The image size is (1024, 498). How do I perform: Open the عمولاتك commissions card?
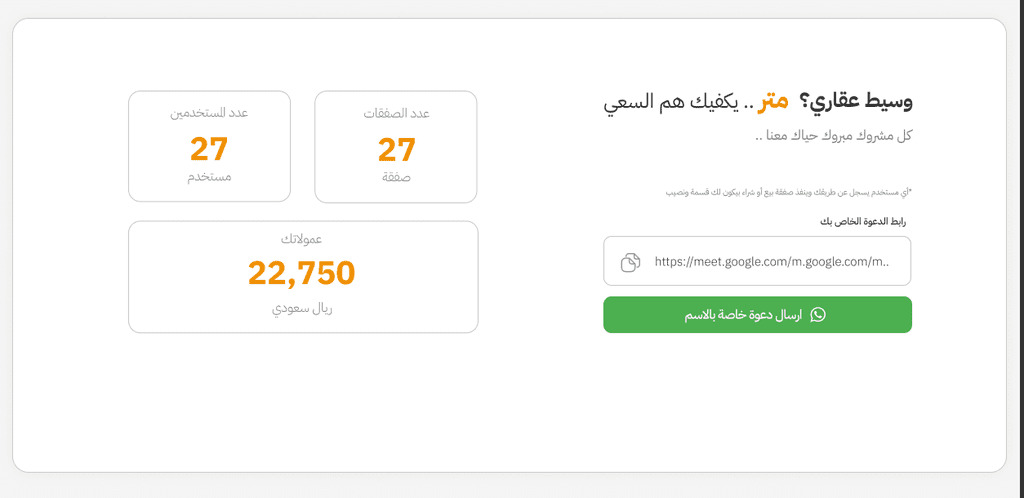click(303, 277)
